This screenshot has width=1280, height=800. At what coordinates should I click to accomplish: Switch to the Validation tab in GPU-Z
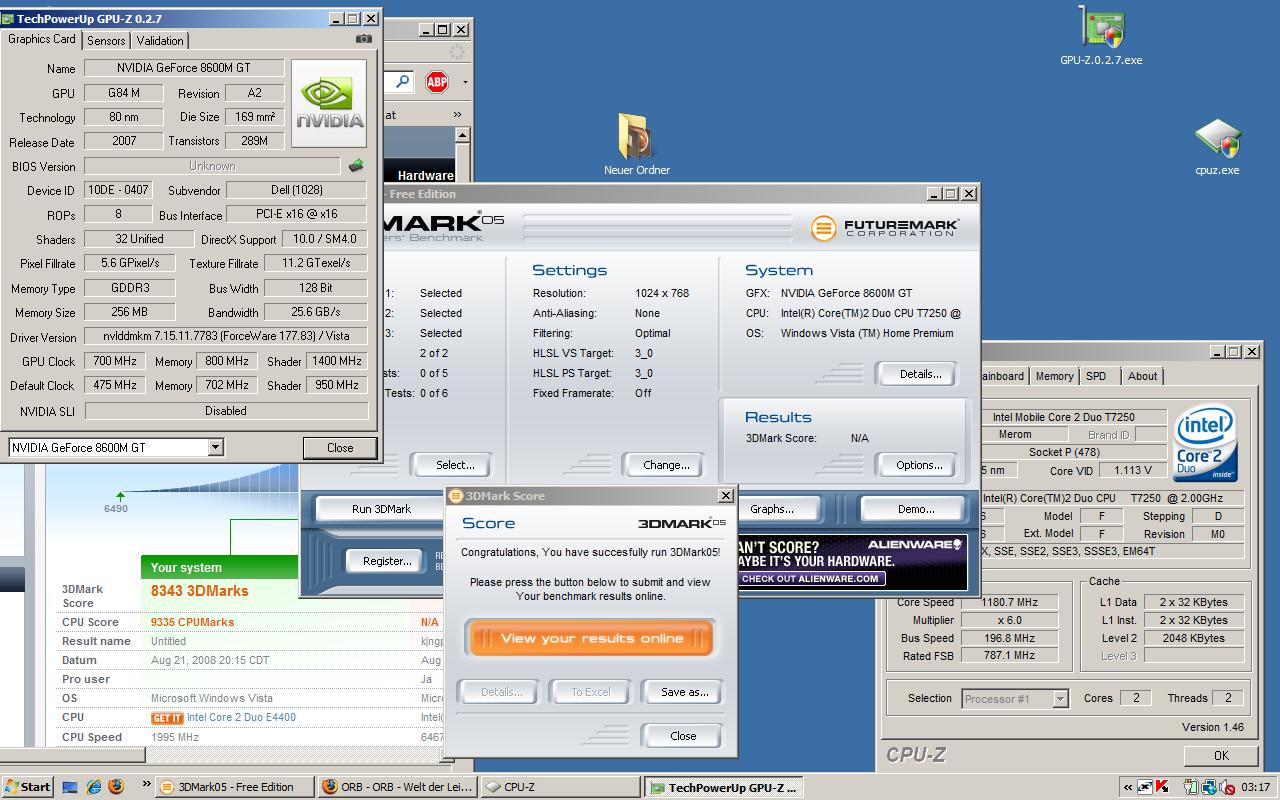pos(160,41)
